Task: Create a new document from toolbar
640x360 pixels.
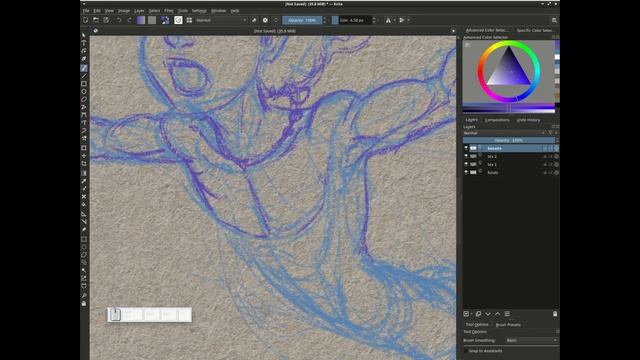Action: coord(86,20)
